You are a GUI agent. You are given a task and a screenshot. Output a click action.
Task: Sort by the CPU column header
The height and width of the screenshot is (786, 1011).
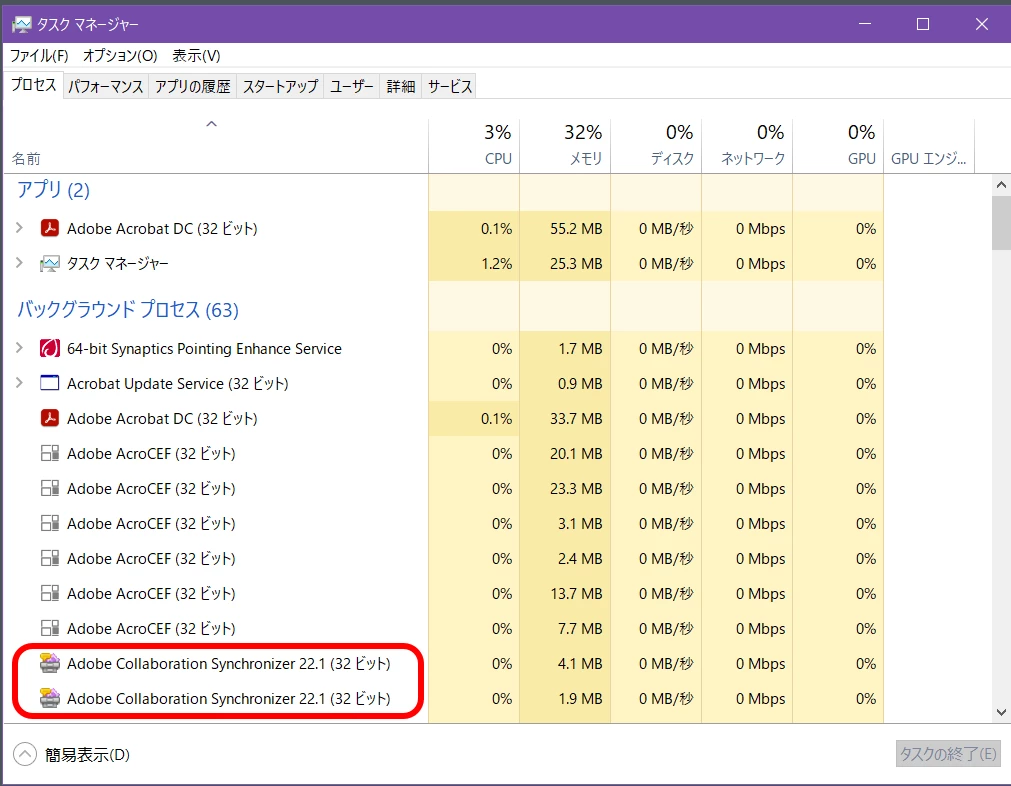point(474,146)
